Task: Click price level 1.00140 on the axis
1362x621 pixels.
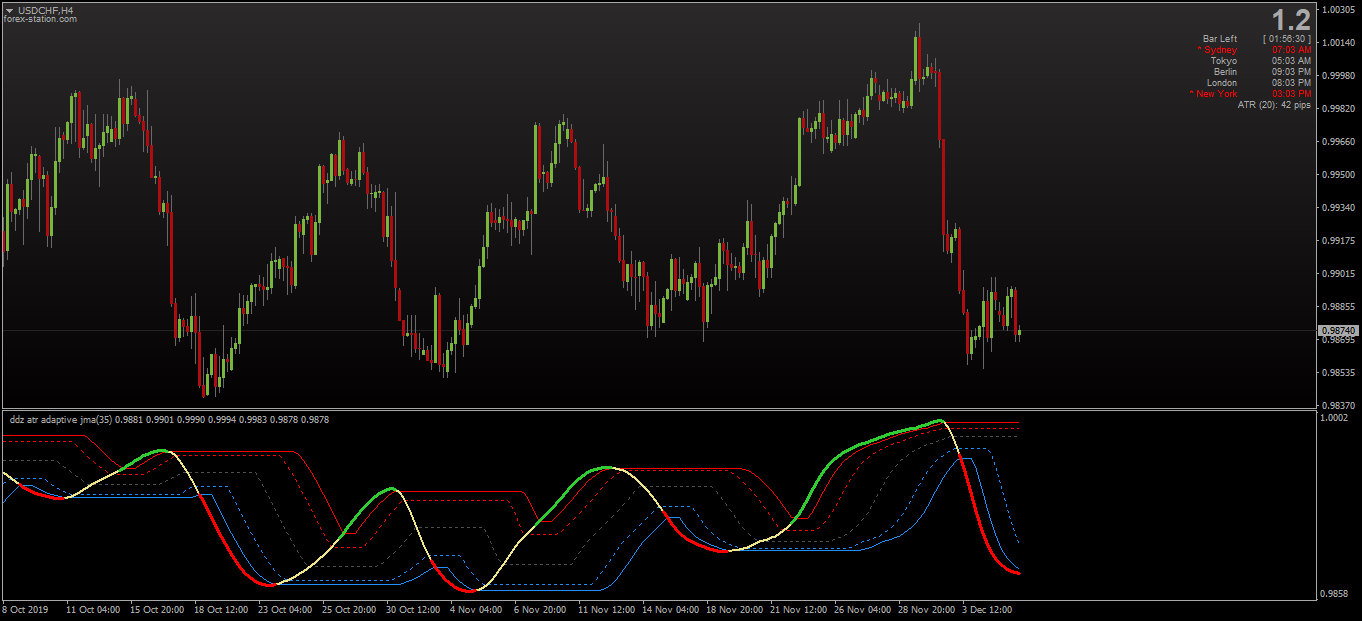Action: [x=1338, y=43]
